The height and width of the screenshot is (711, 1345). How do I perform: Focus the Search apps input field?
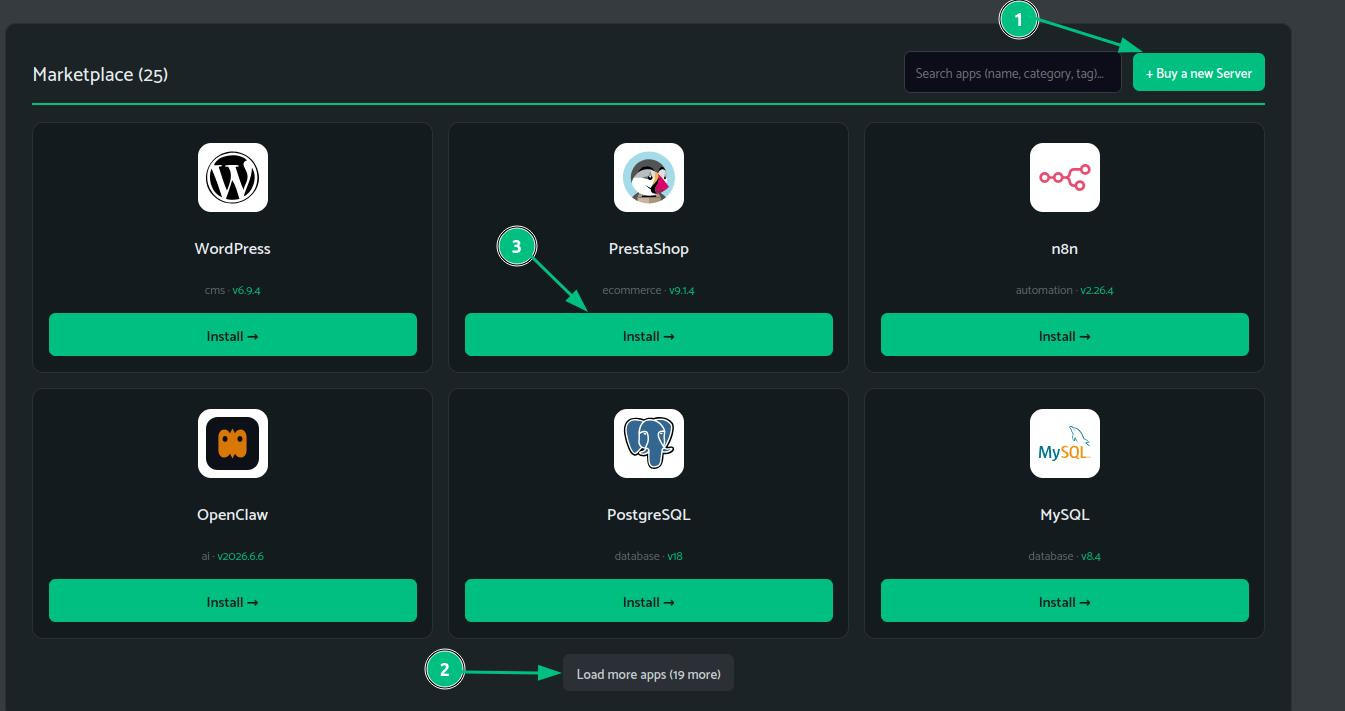[1013, 72]
